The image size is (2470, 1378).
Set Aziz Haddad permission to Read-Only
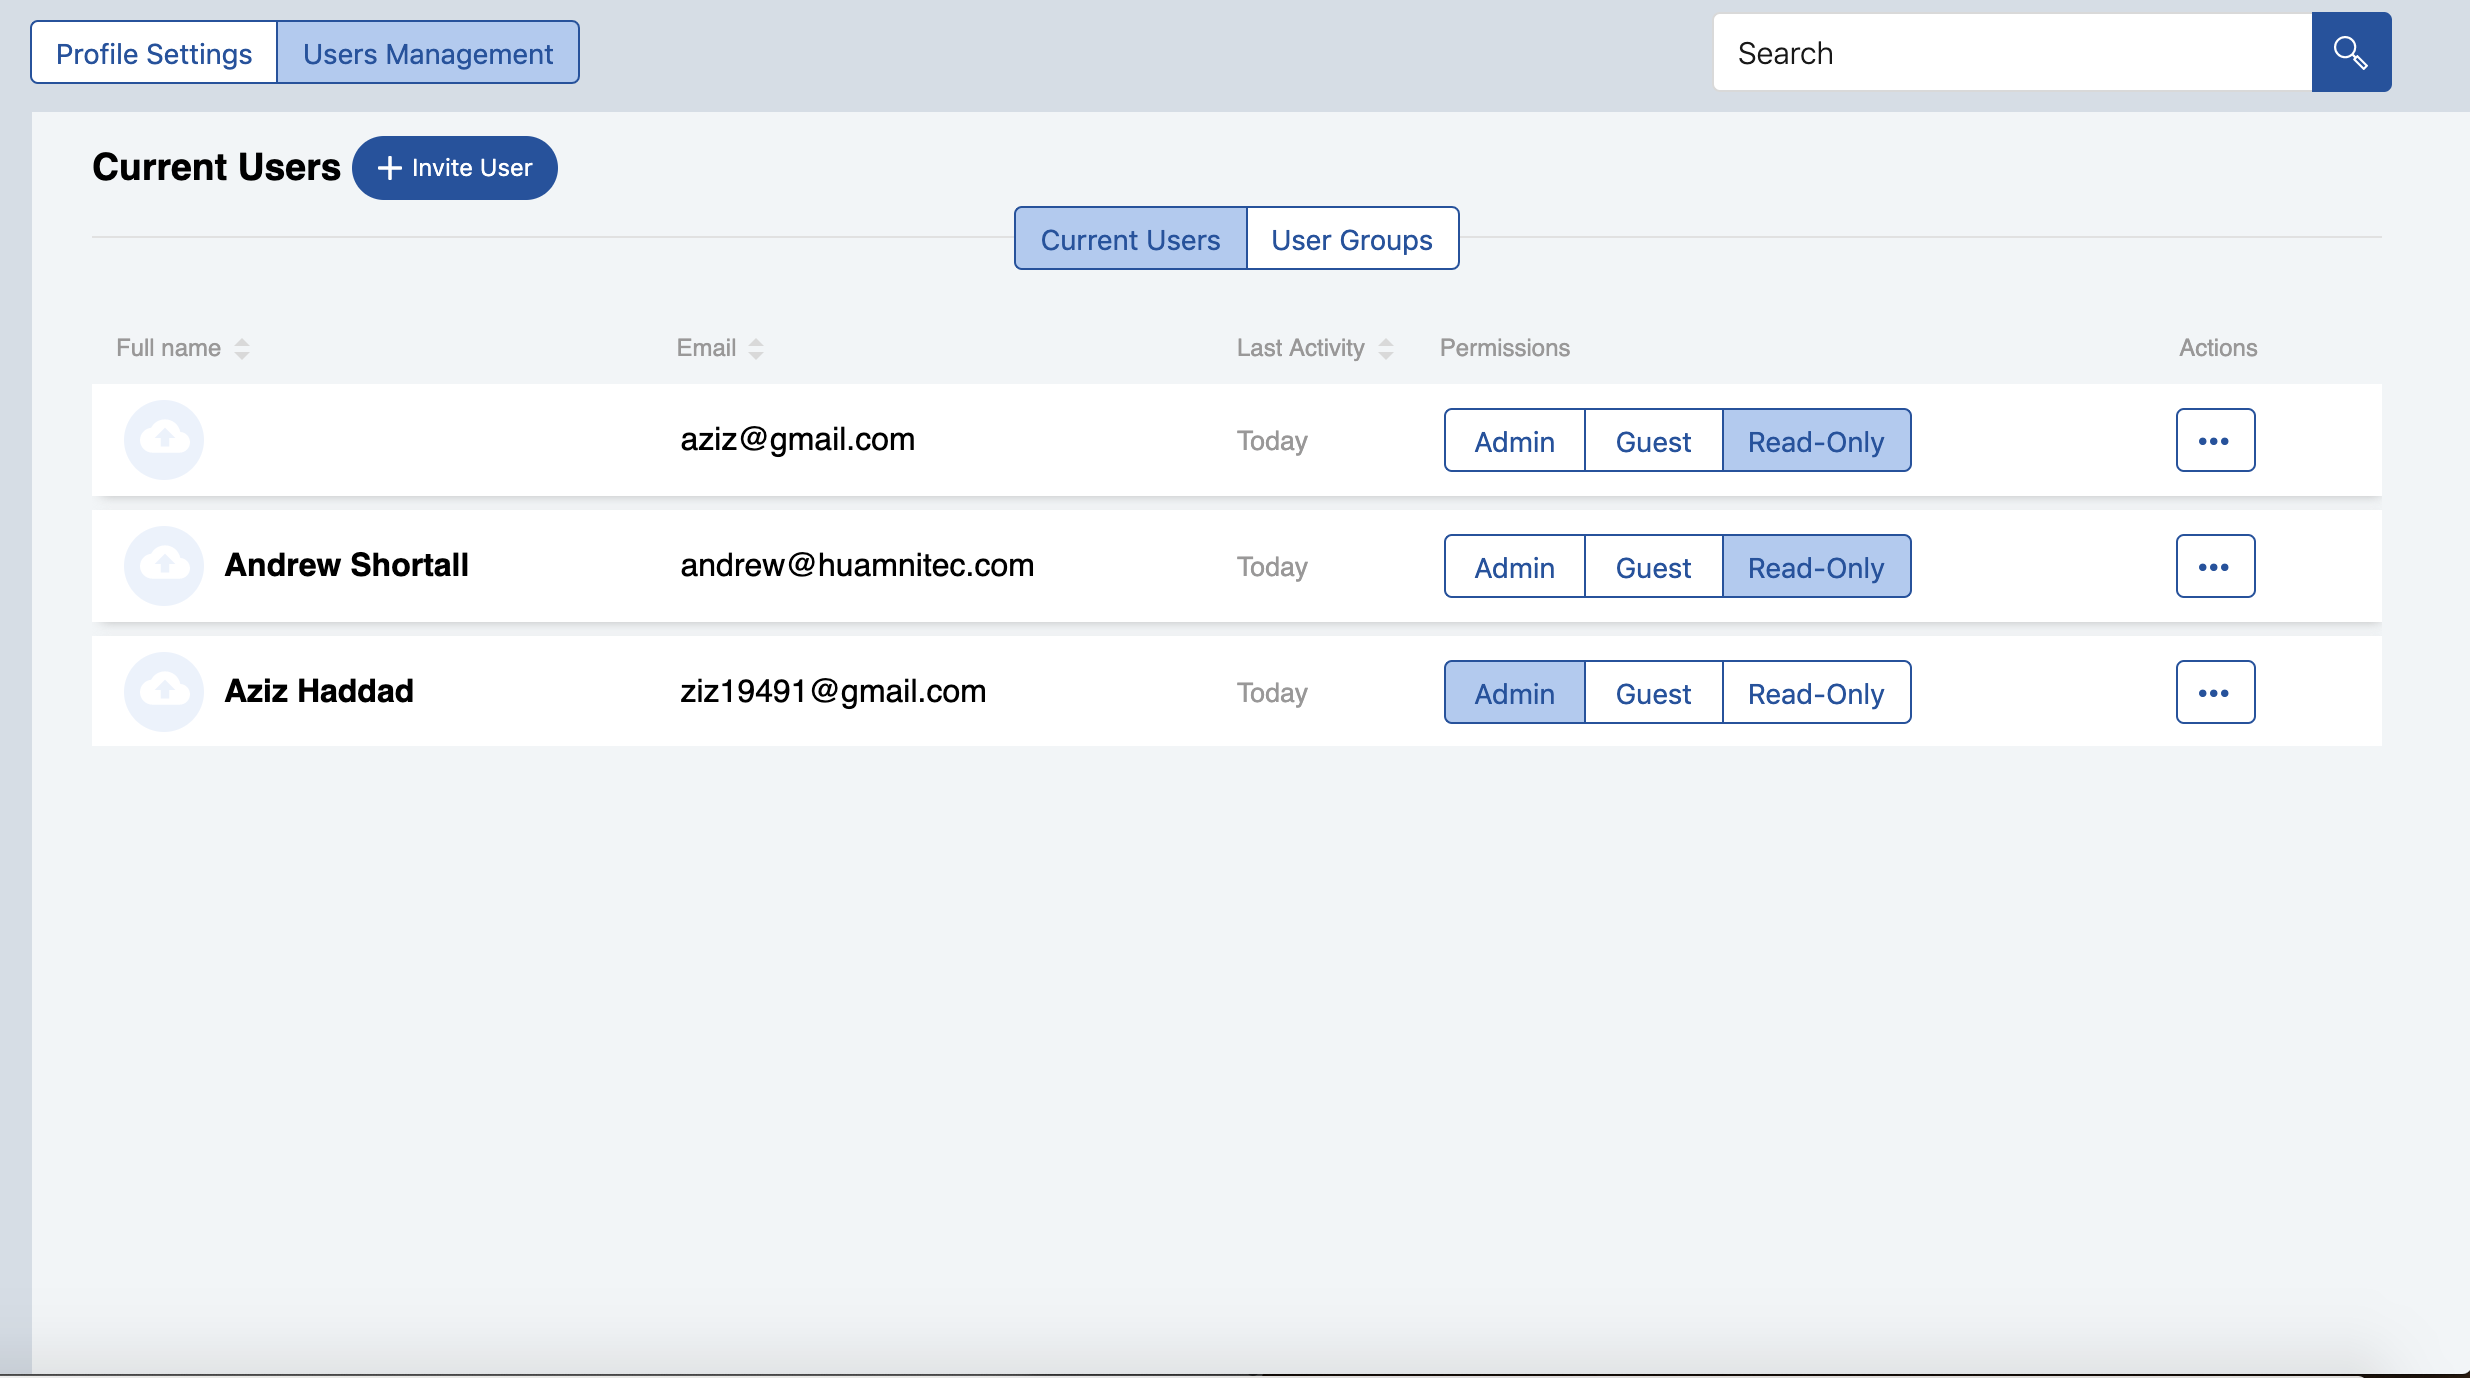[x=1815, y=693]
